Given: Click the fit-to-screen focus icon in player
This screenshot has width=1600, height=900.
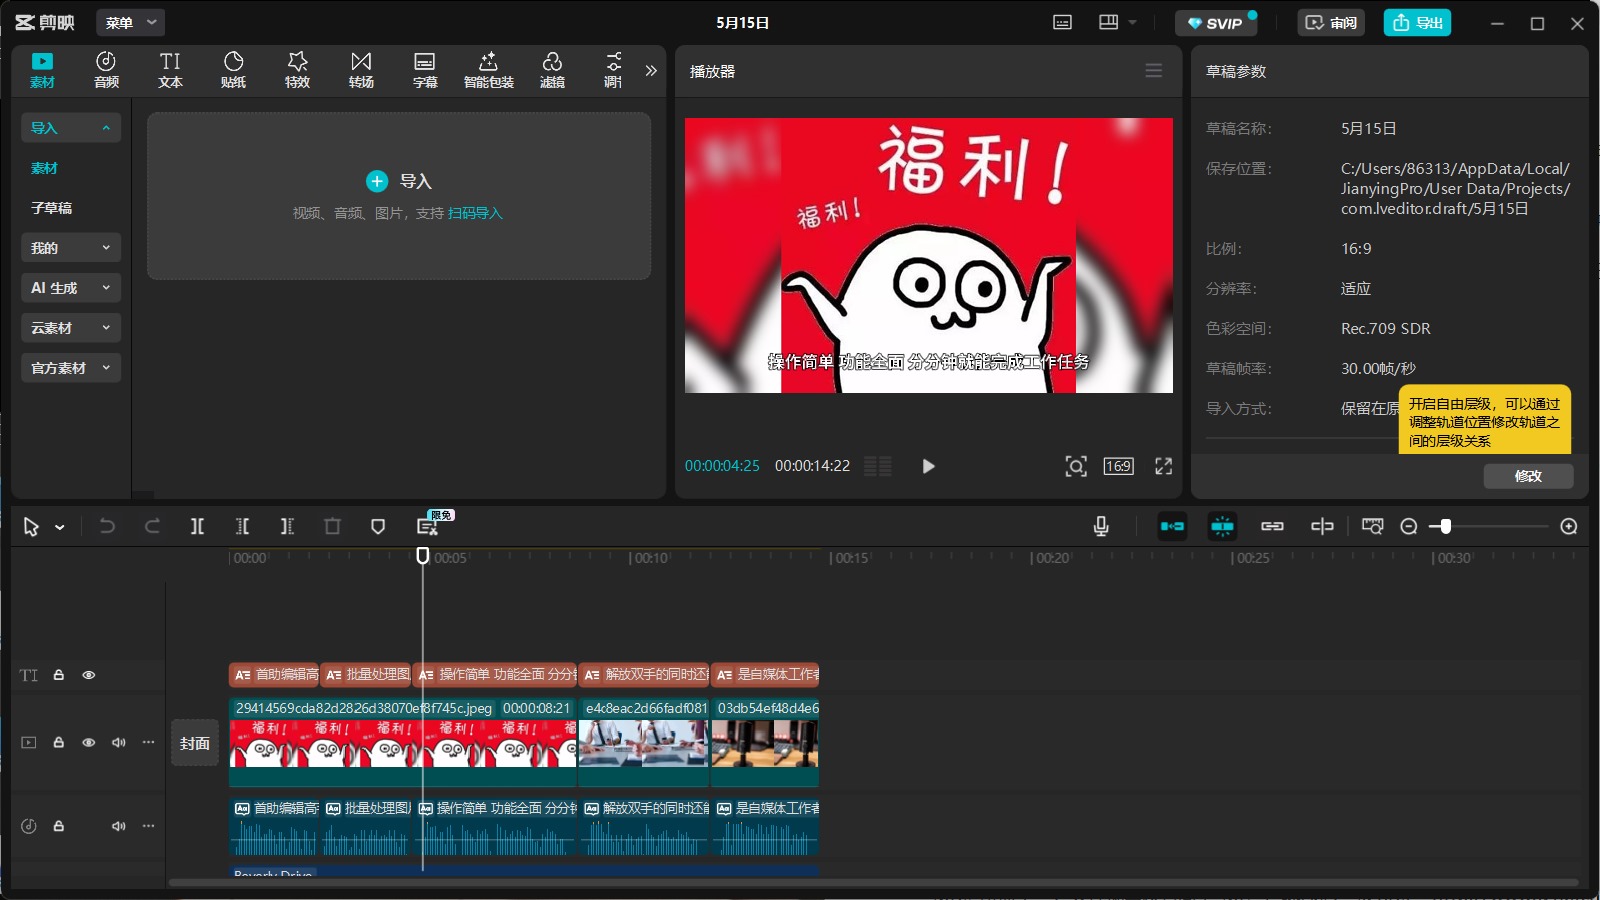Looking at the screenshot, I should (1076, 466).
